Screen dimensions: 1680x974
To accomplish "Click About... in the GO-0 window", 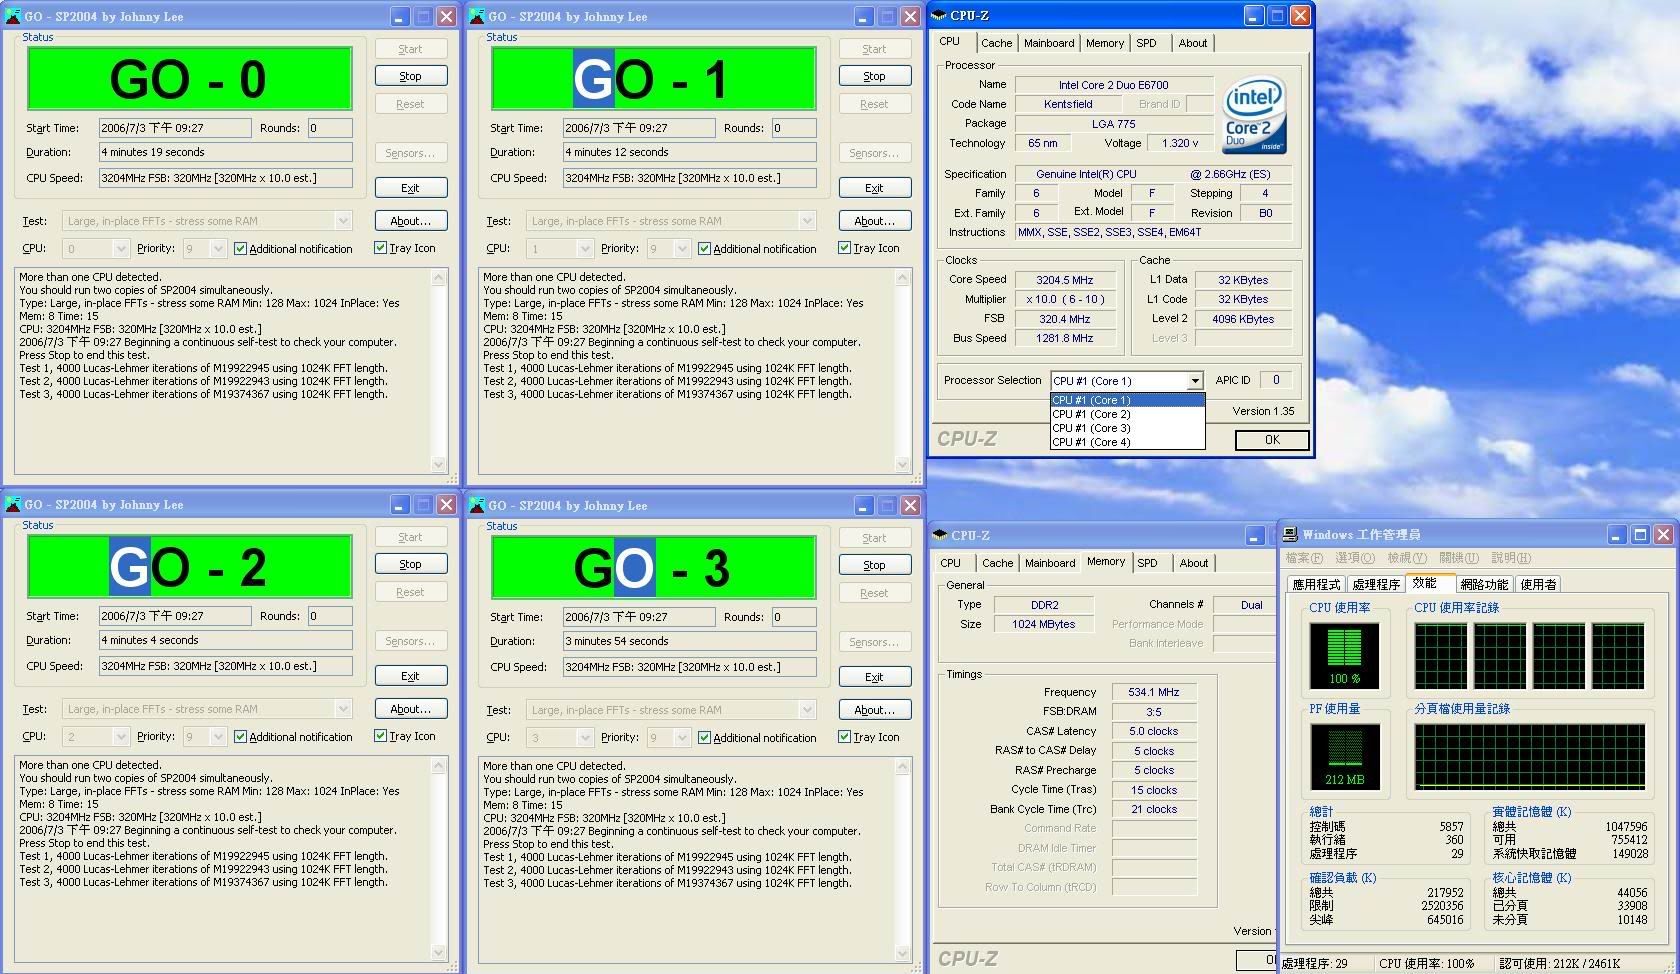I will pyautogui.click(x=410, y=221).
